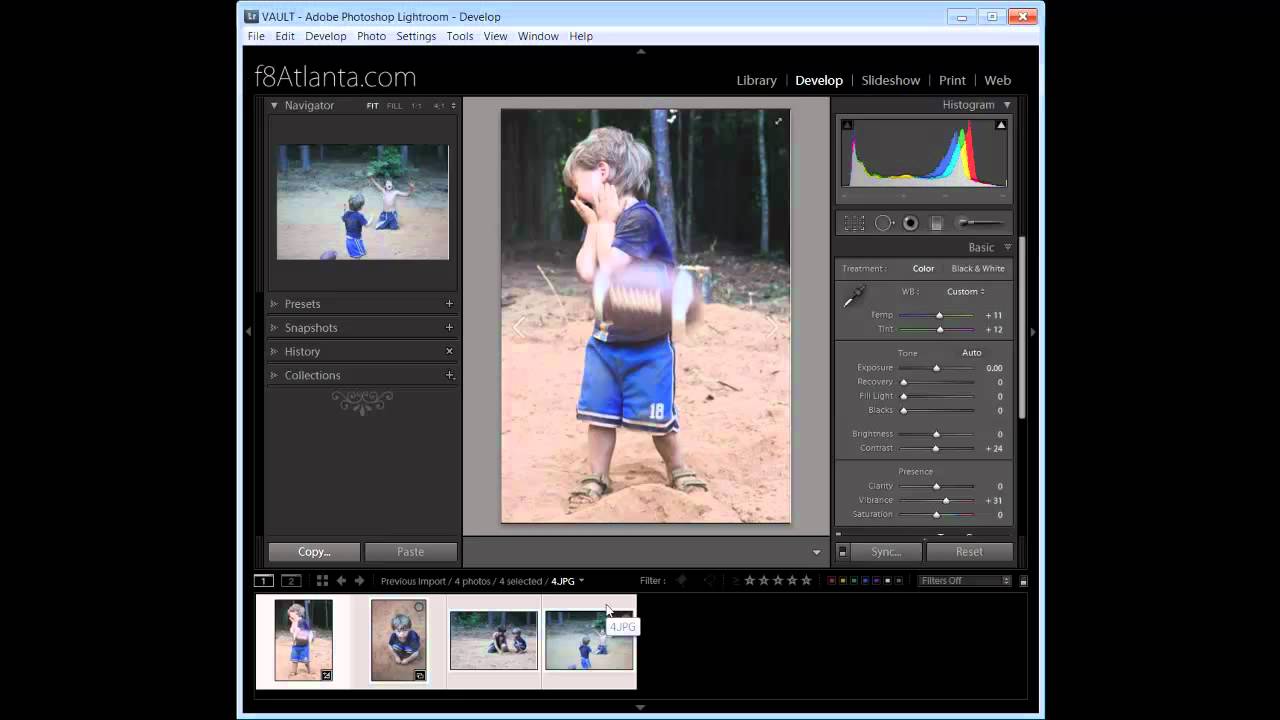The height and width of the screenshot is (720, 1280).
Task: Pick the White Balance Selector eyedropper
Action: [x=853, y=297]
